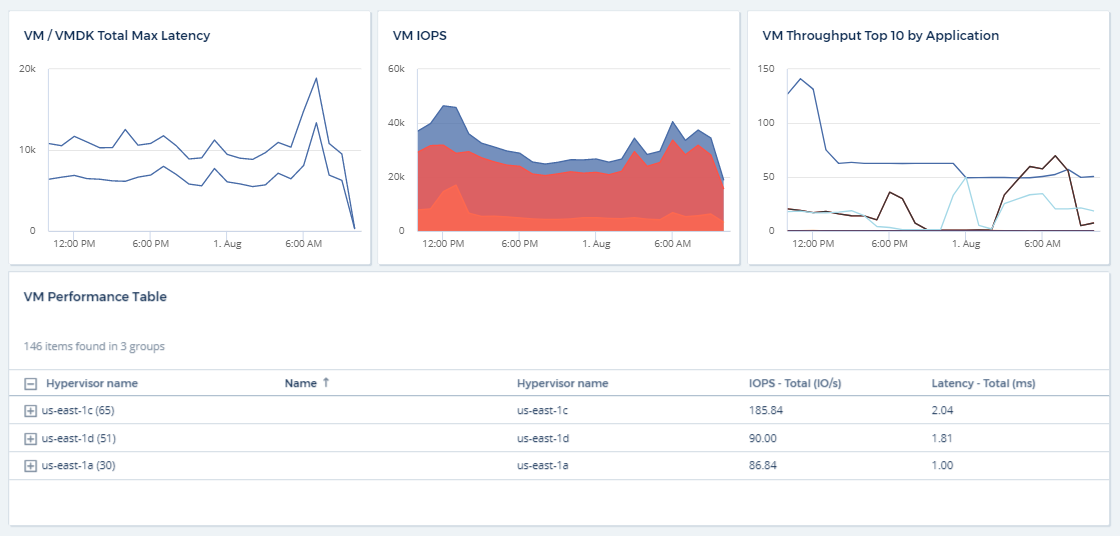Click the dark brown line in the Throughput chart
The height and width of the screenshot is (536, 1120).
[x=1055, y=157]
